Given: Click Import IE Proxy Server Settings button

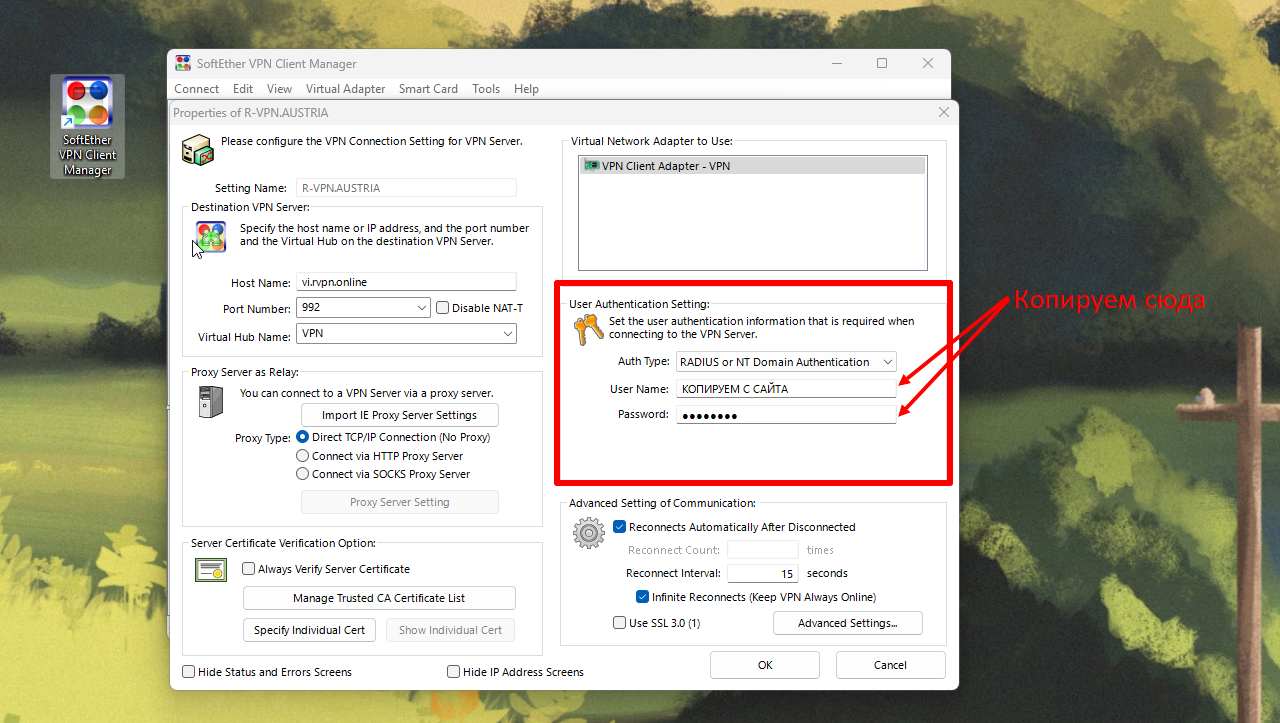Looking at the screenshot, I should click(x=400, y=415).
